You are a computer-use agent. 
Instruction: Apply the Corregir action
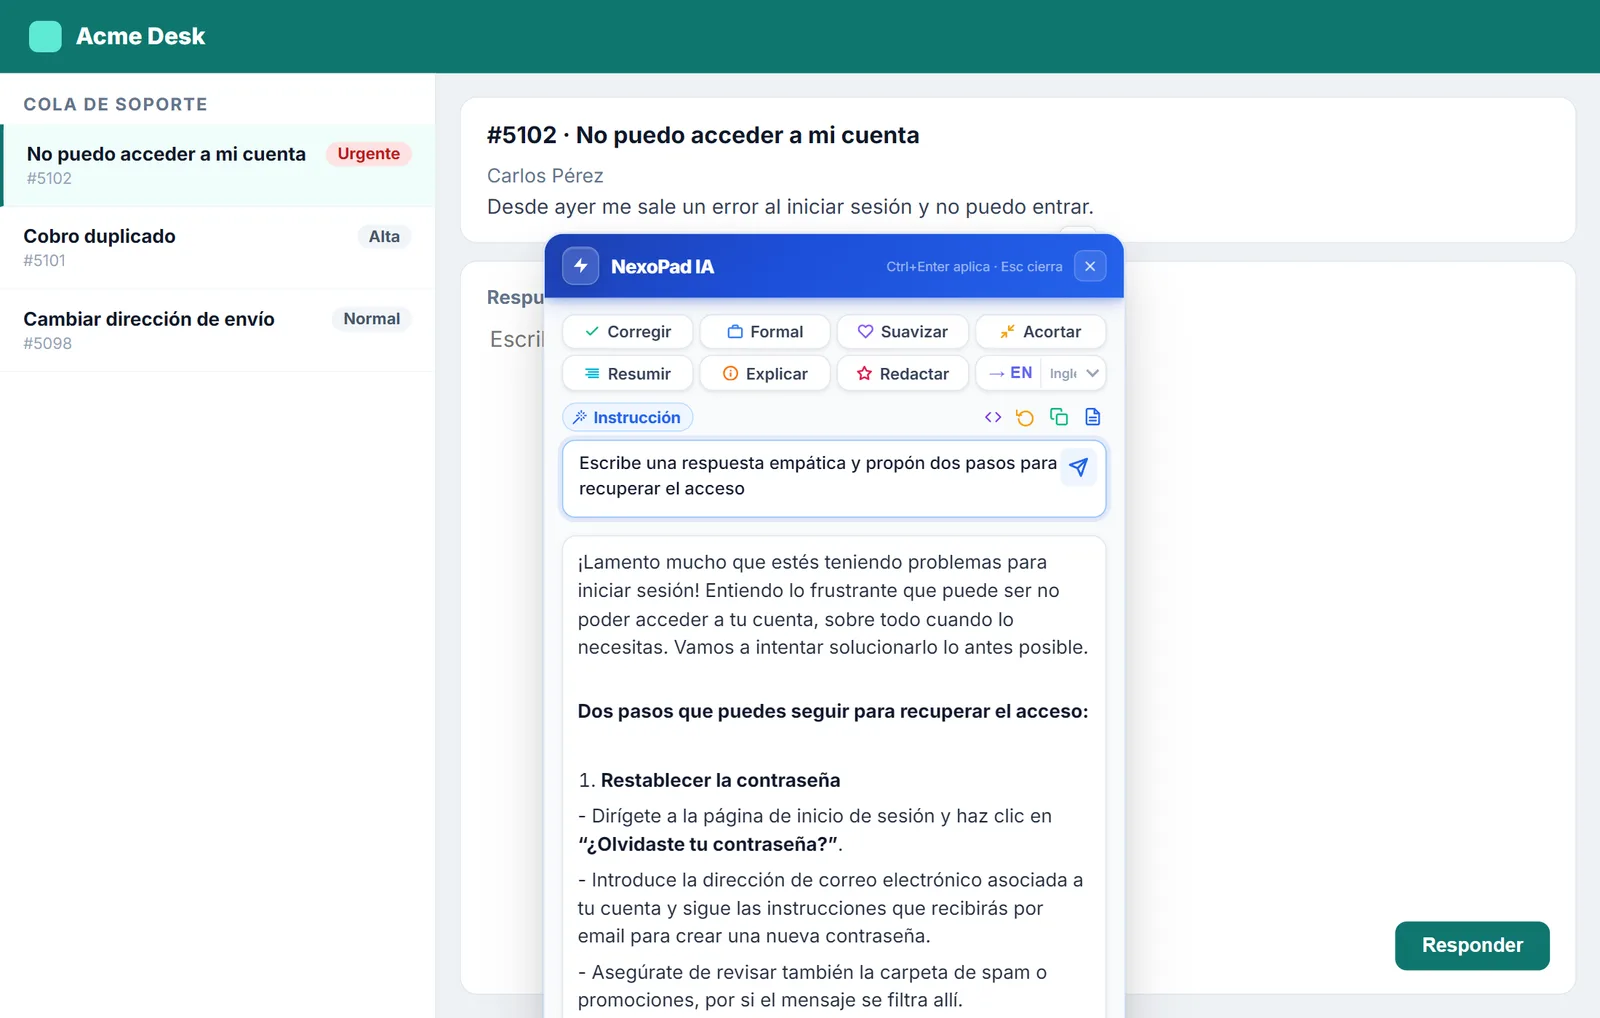coord(628,332)
